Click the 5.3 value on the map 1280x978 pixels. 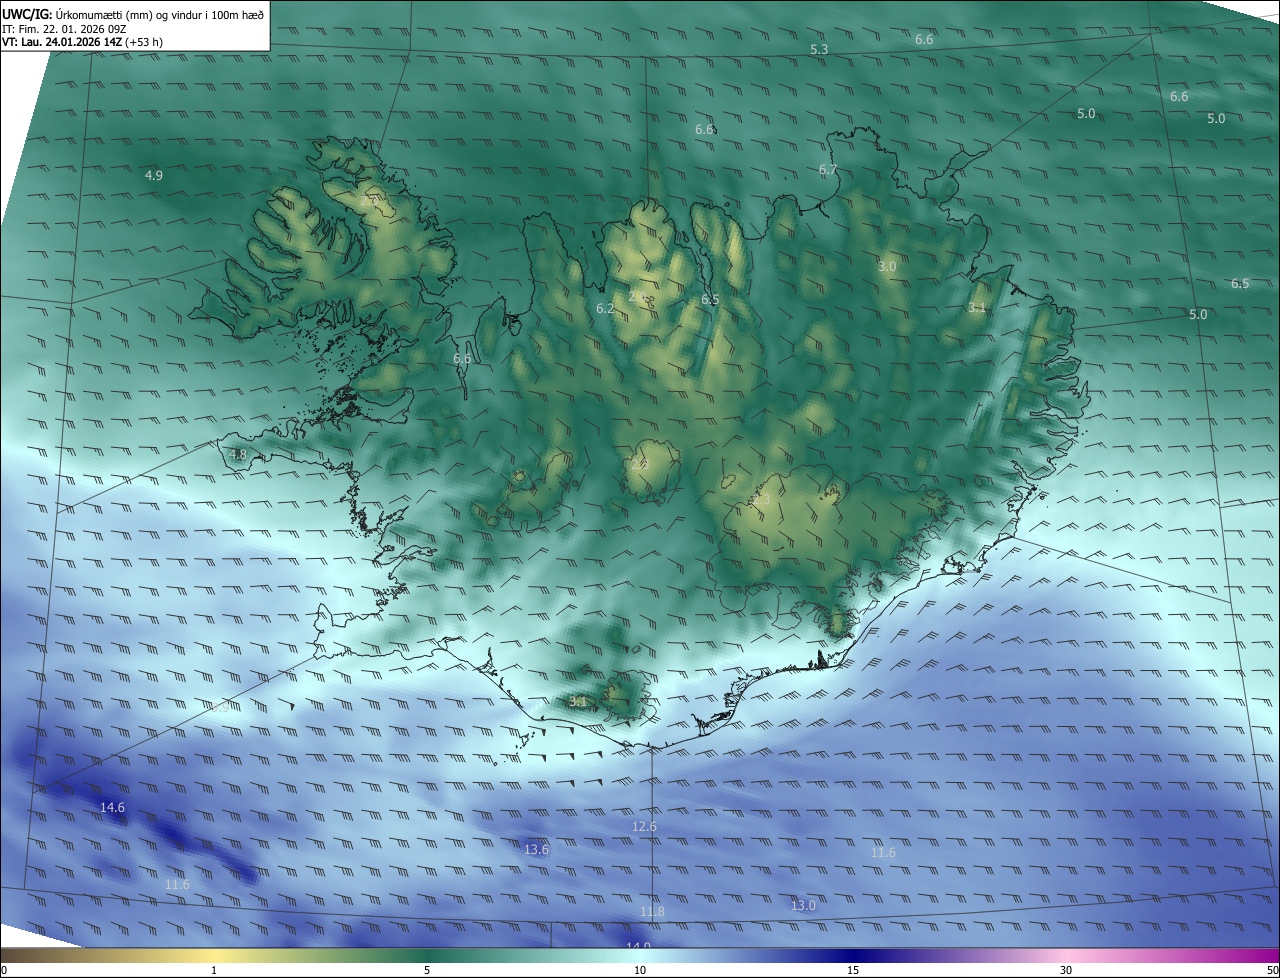coord(819,50)
